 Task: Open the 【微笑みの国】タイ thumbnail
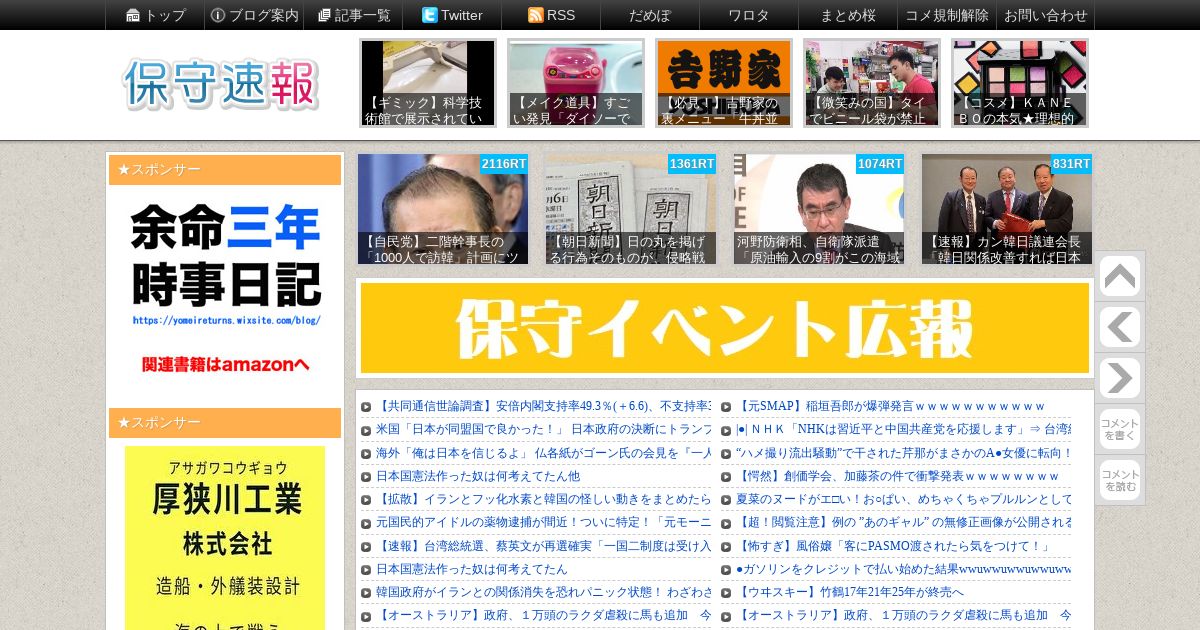pos(872,83)
